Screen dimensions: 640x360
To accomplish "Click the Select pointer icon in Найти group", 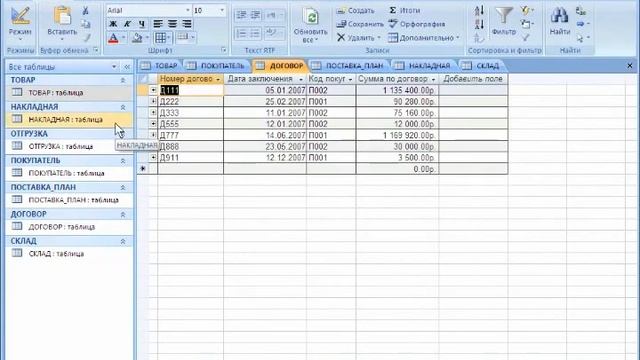I will point(580,38).
